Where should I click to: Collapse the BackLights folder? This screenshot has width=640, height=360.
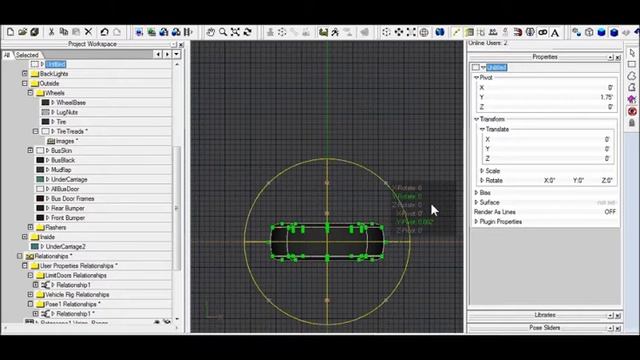click(x=25, y=73)
